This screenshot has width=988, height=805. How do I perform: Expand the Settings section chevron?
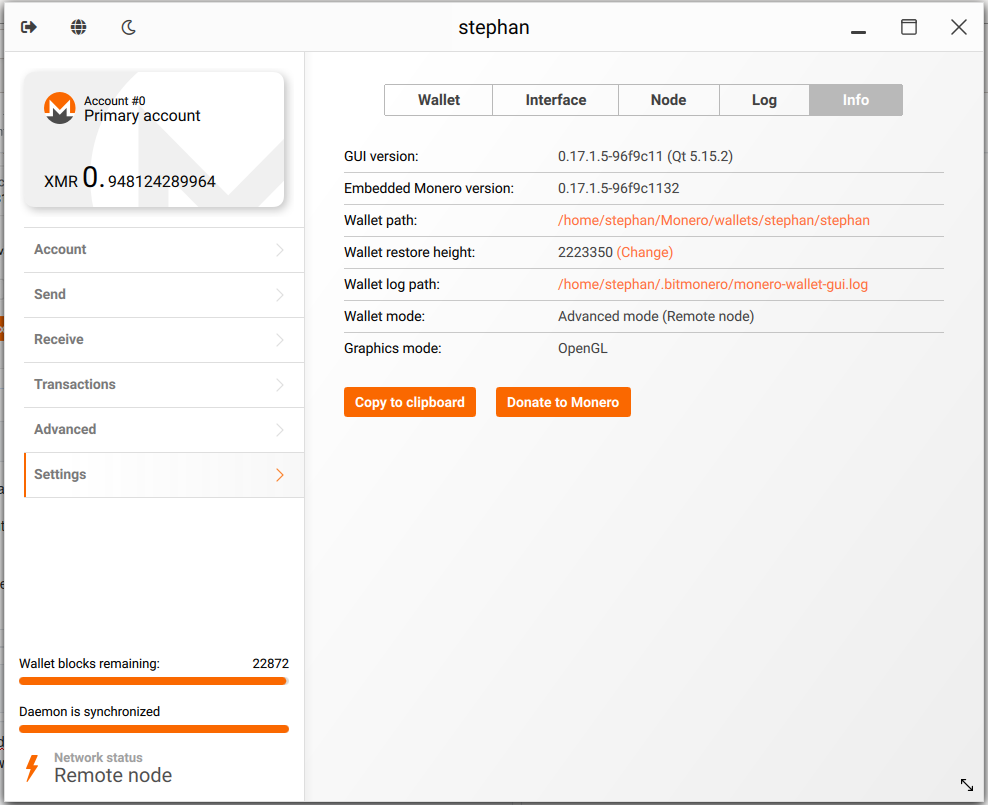tap(280, 474)
